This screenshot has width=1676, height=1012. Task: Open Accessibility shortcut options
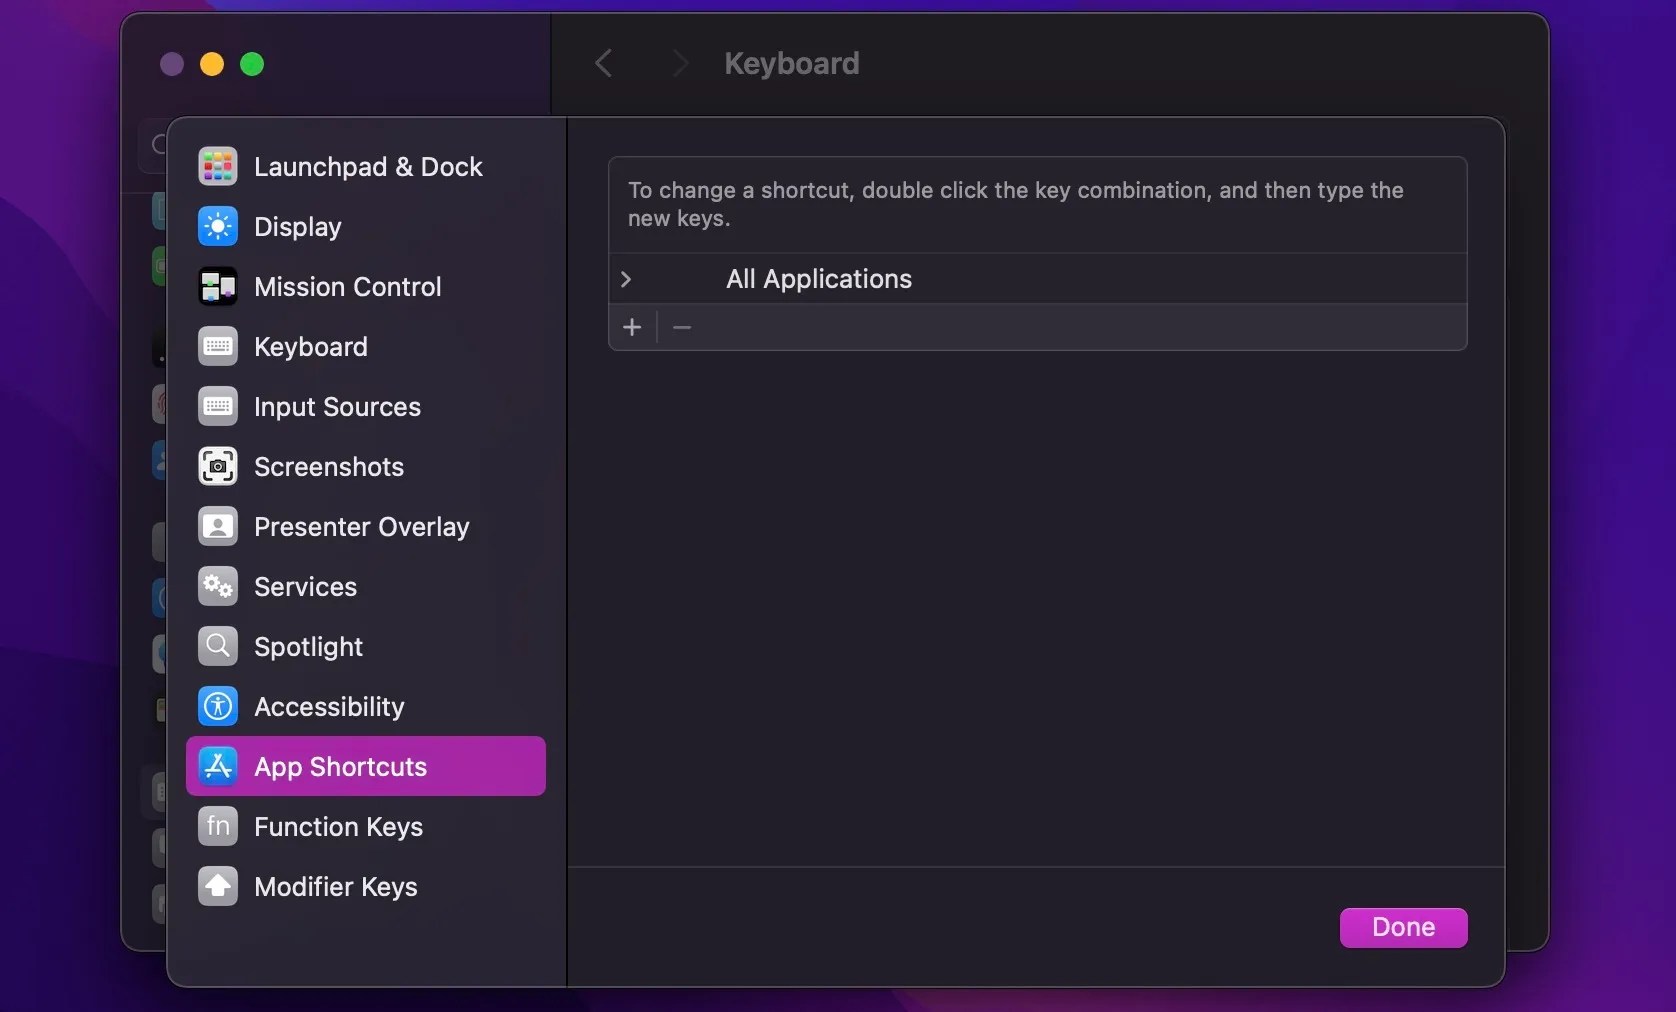[329, 706]
